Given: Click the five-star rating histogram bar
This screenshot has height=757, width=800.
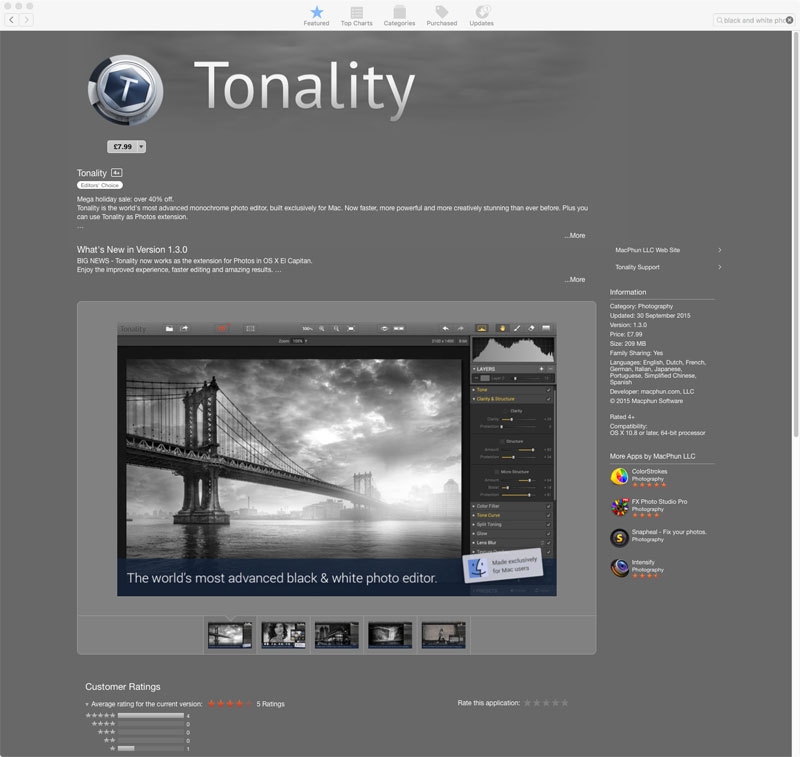Looking at the screenshot, I should (151, 716).
